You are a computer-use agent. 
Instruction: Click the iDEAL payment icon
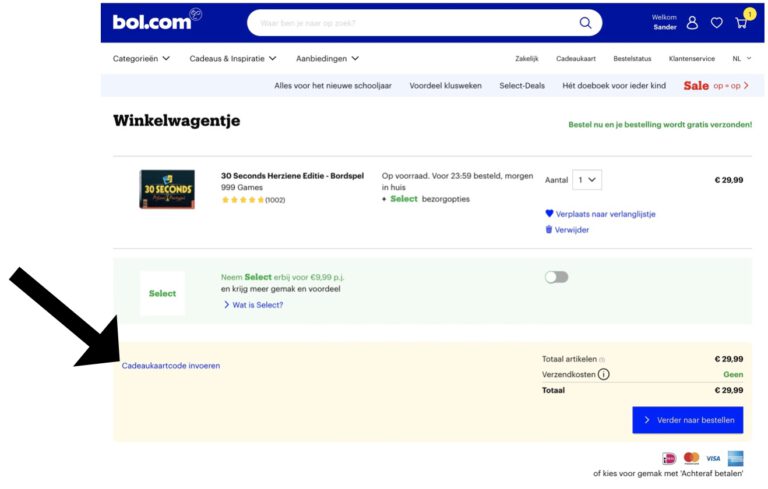pos(669,459)
